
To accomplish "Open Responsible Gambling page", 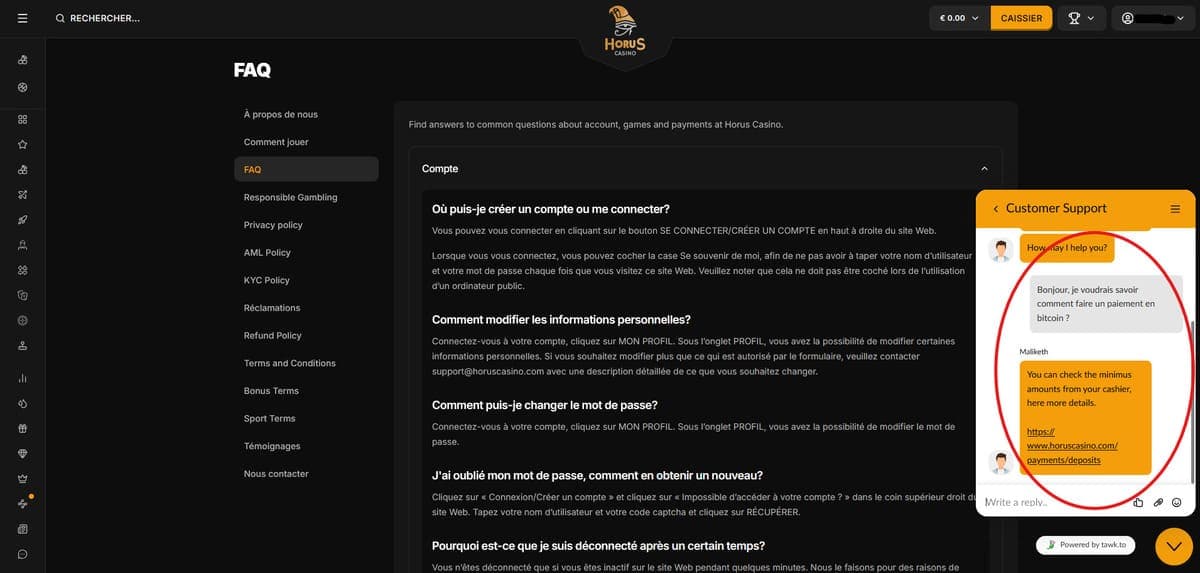I will [x=290, y=197].
